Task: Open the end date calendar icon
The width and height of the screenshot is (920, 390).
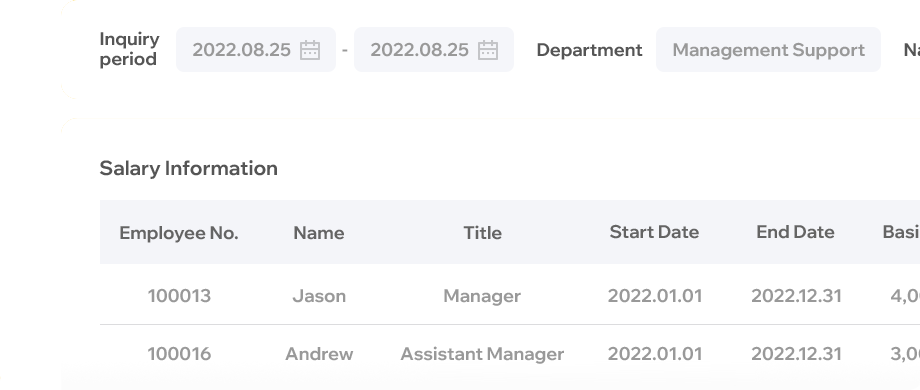Action: point(488,50)
